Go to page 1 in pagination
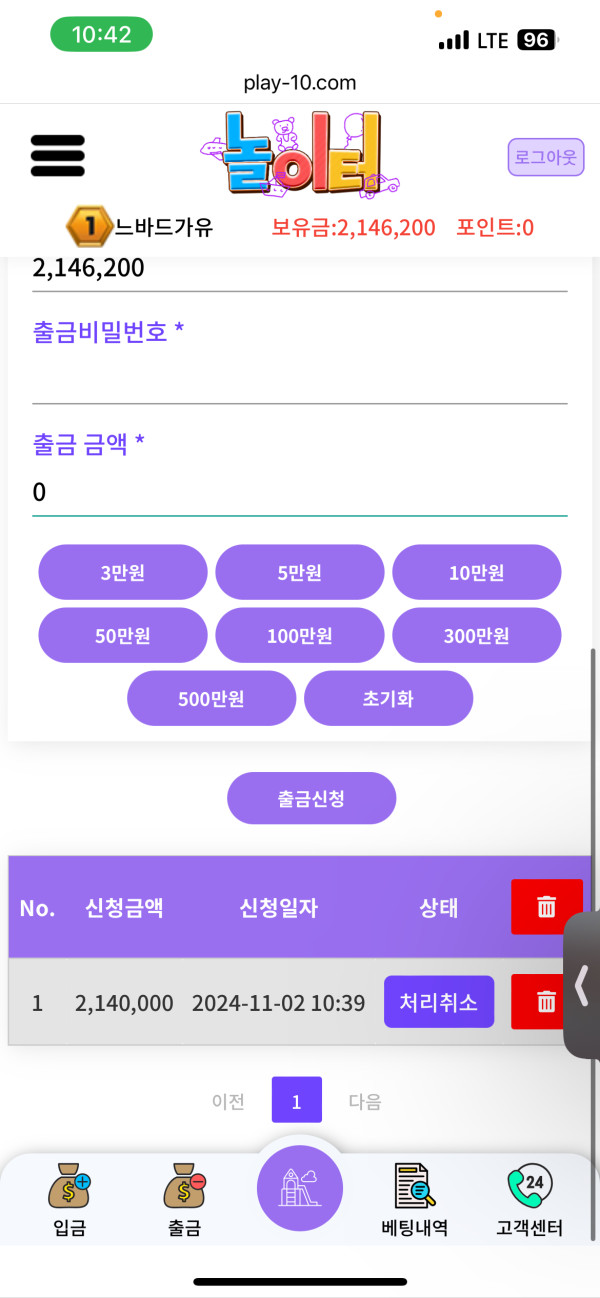Image resolution: width=600 pixels, height=1298 pixels. 296,1101
